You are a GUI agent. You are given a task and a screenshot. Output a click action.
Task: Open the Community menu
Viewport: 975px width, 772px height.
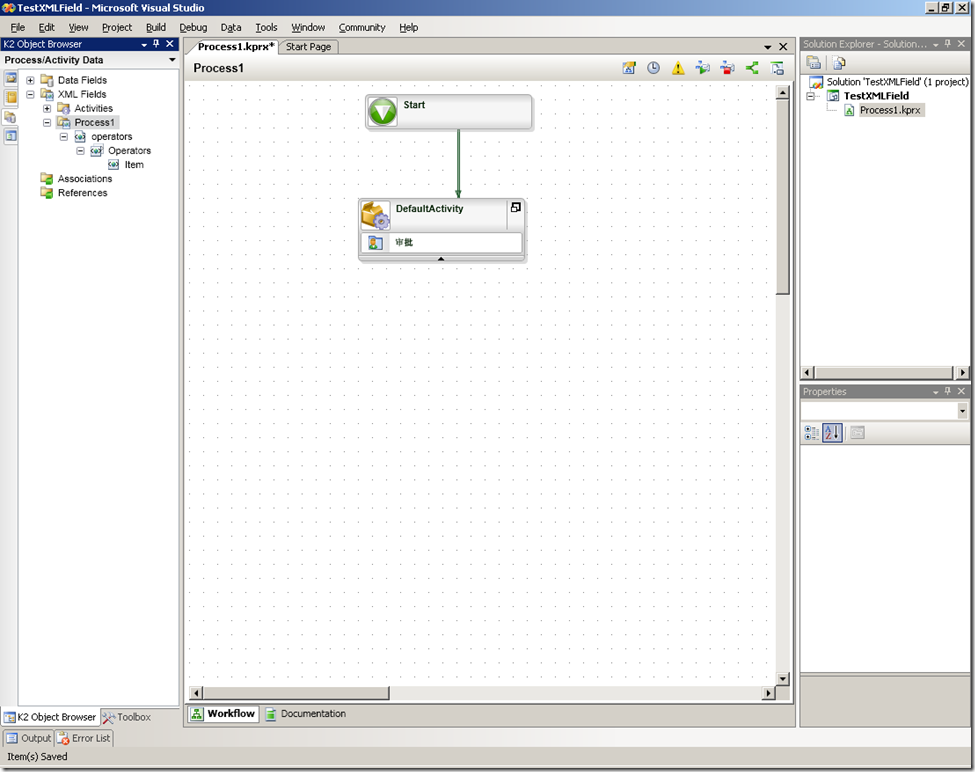(x=362, y=27)
